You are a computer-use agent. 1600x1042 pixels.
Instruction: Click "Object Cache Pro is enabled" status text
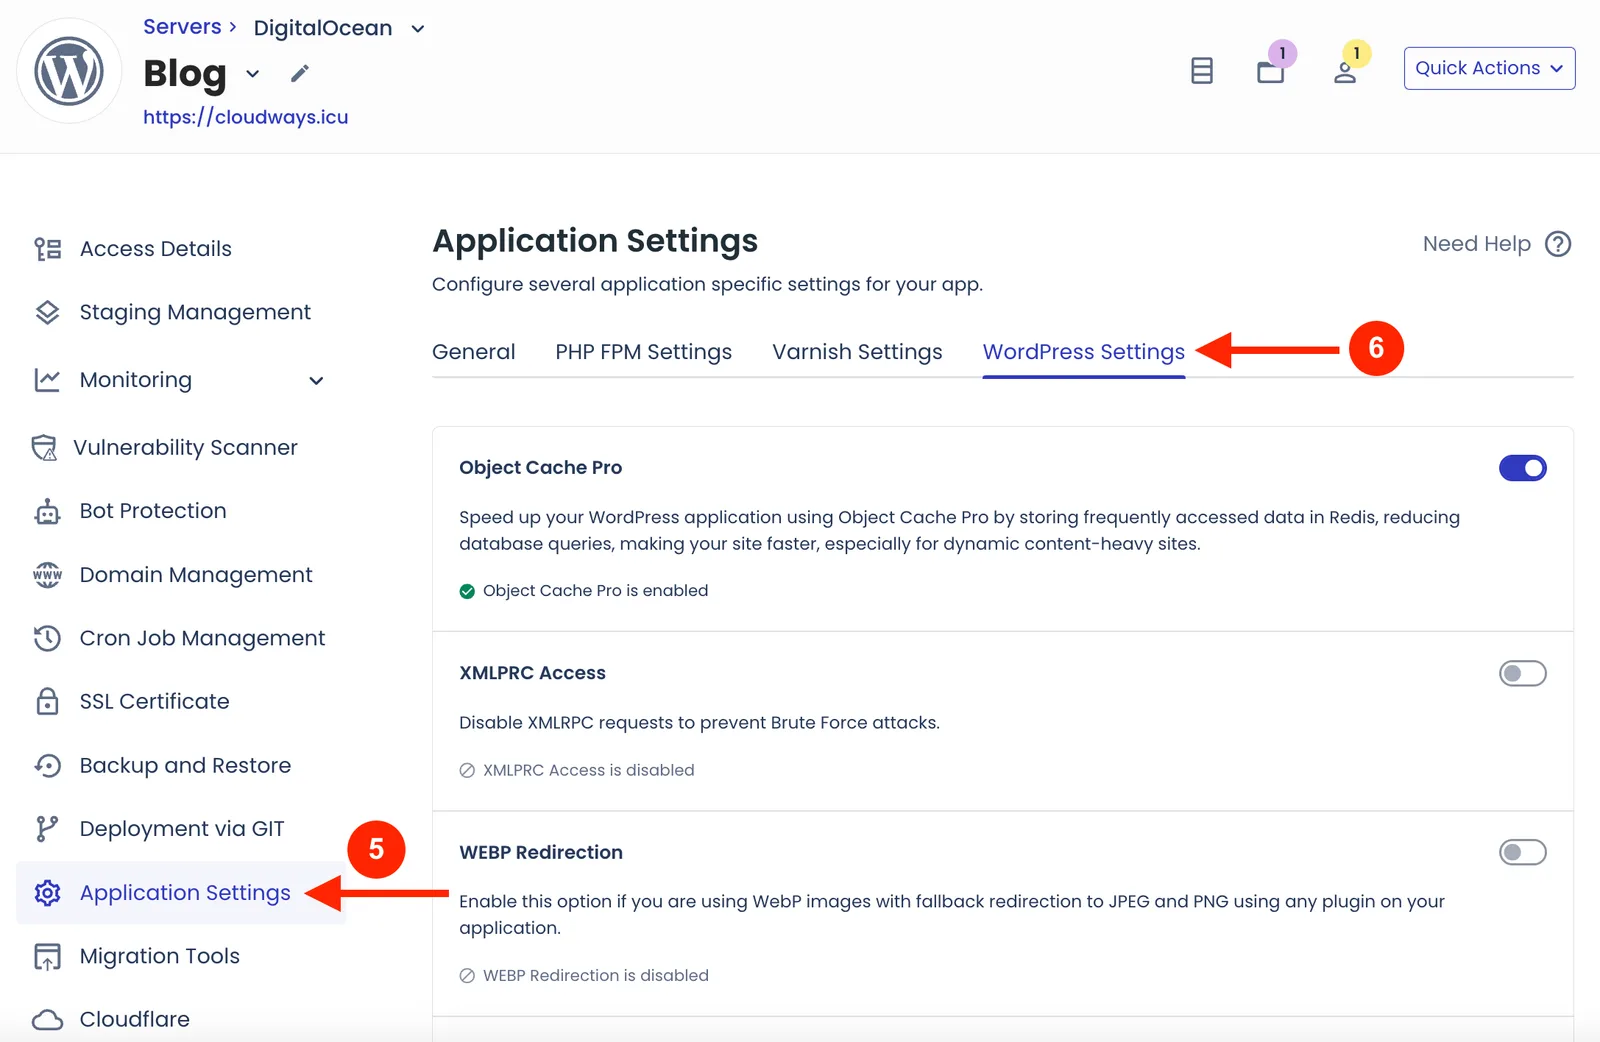click(595, 591)
